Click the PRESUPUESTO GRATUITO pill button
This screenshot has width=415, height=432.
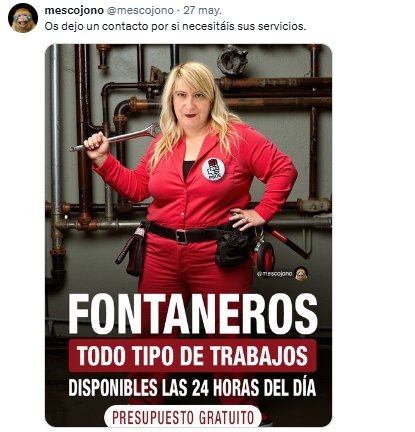tap(183, 417)
